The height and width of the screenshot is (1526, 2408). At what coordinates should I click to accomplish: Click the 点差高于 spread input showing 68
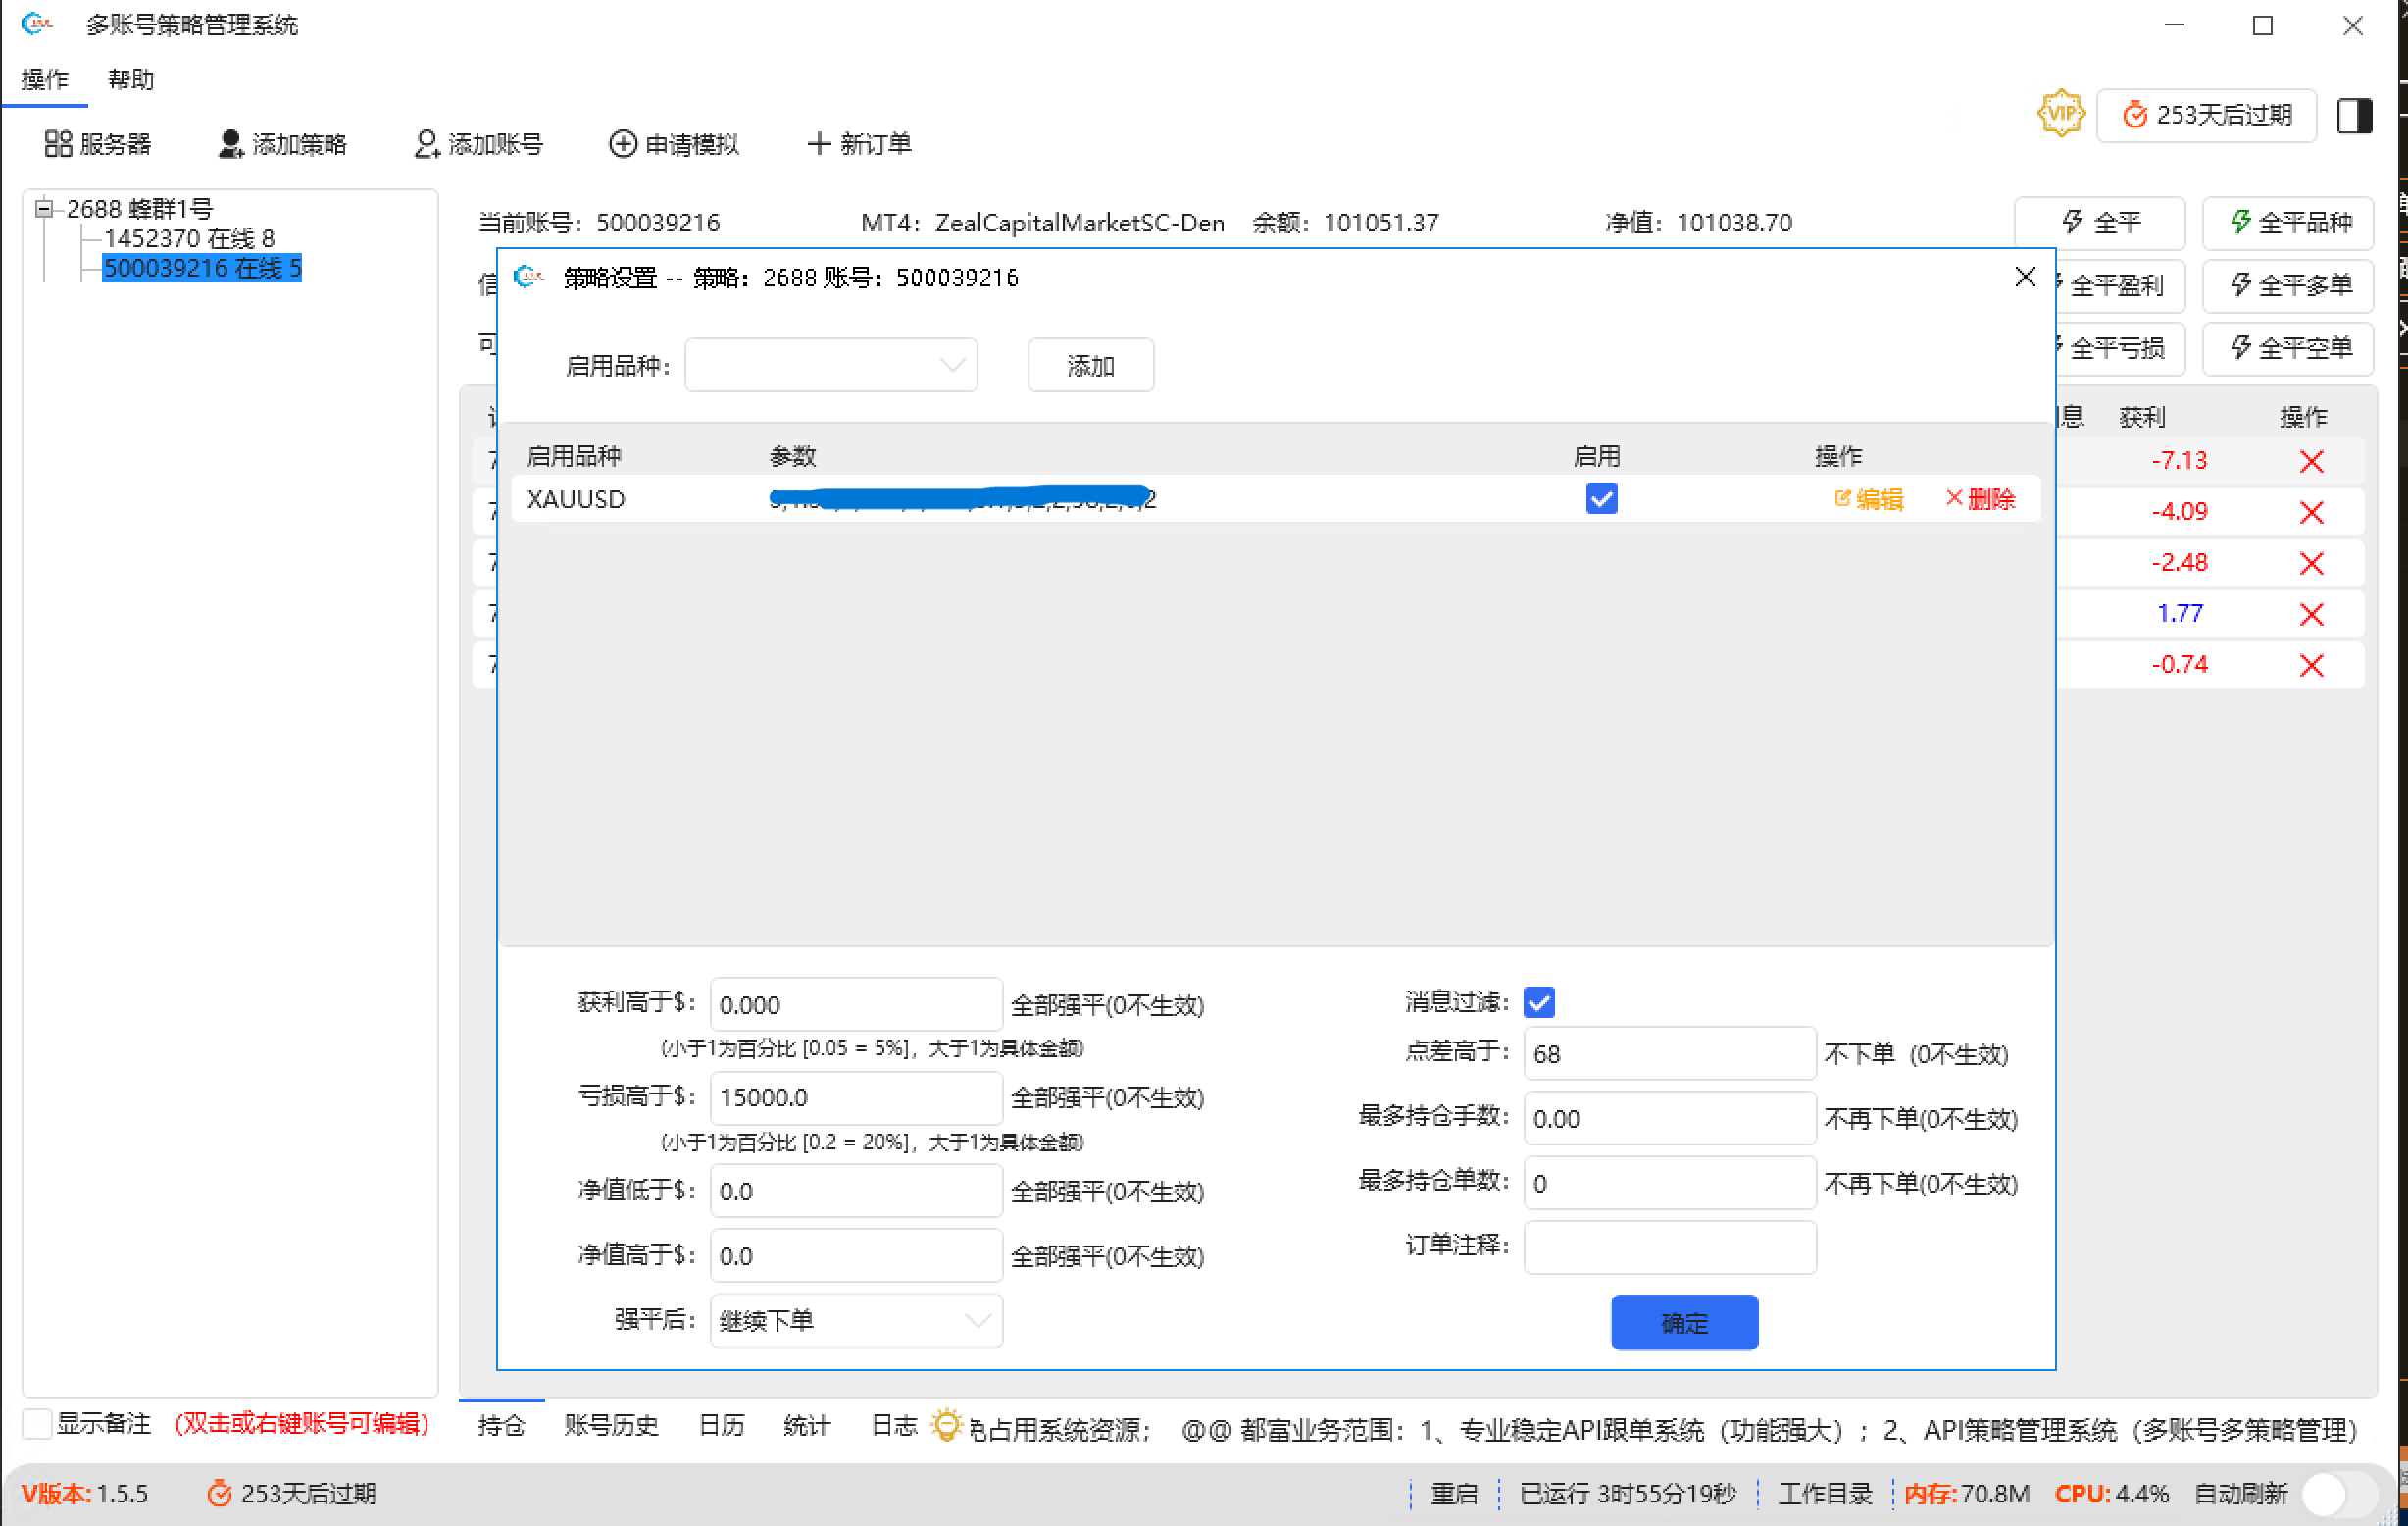click(1668, 1053)
